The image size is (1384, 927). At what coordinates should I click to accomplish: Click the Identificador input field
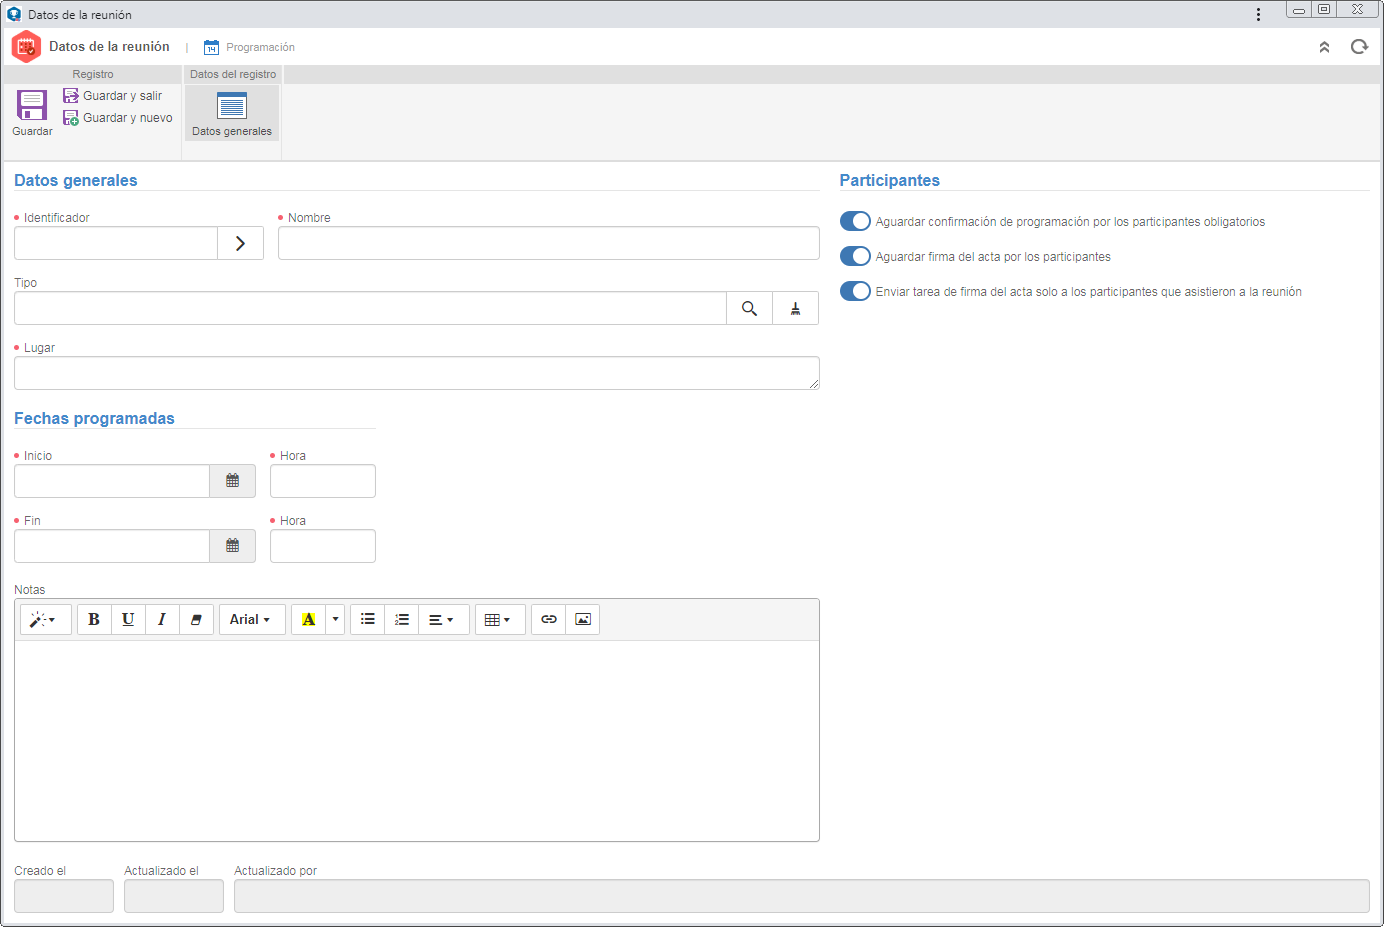(116, 243)
